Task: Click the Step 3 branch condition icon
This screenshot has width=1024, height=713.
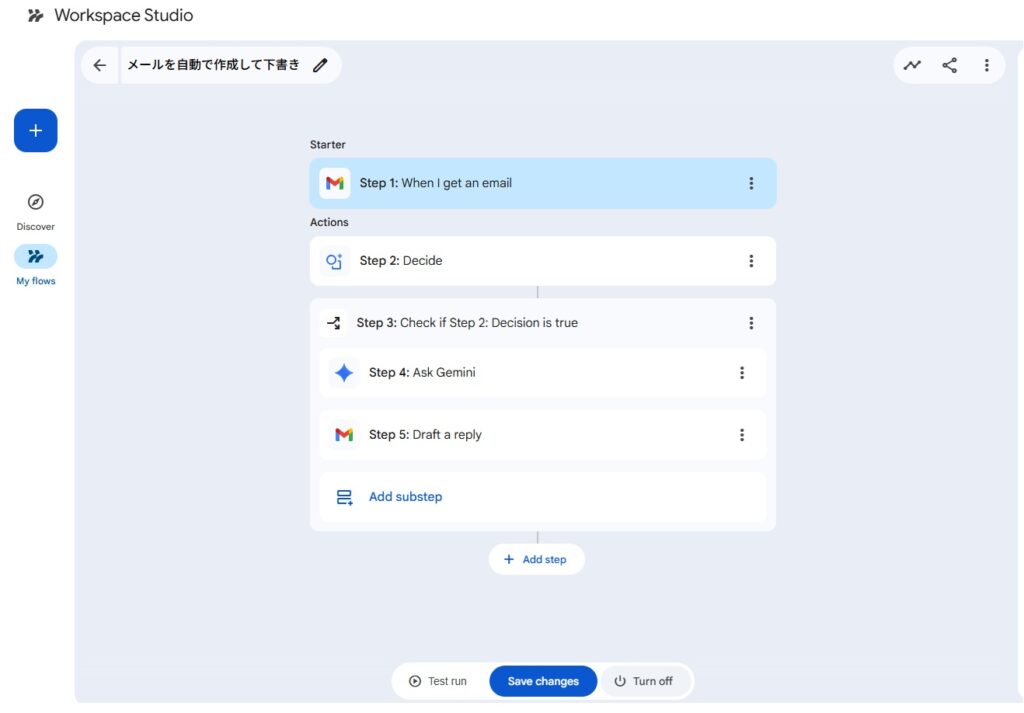Action: coord(334,323)
